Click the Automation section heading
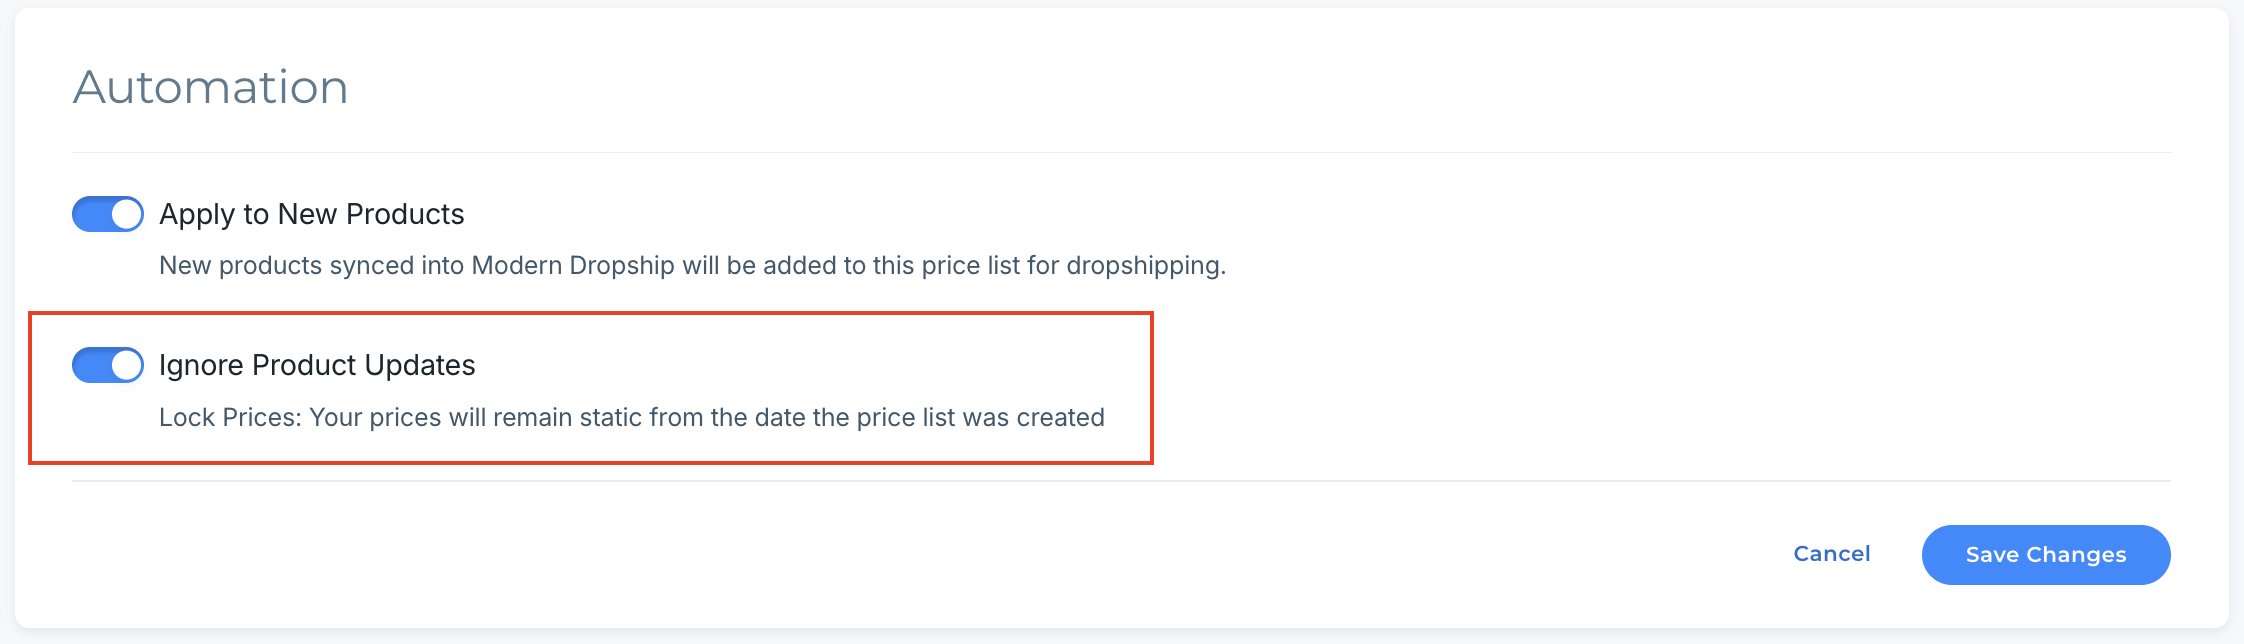2244x644 pixels. 211,88
